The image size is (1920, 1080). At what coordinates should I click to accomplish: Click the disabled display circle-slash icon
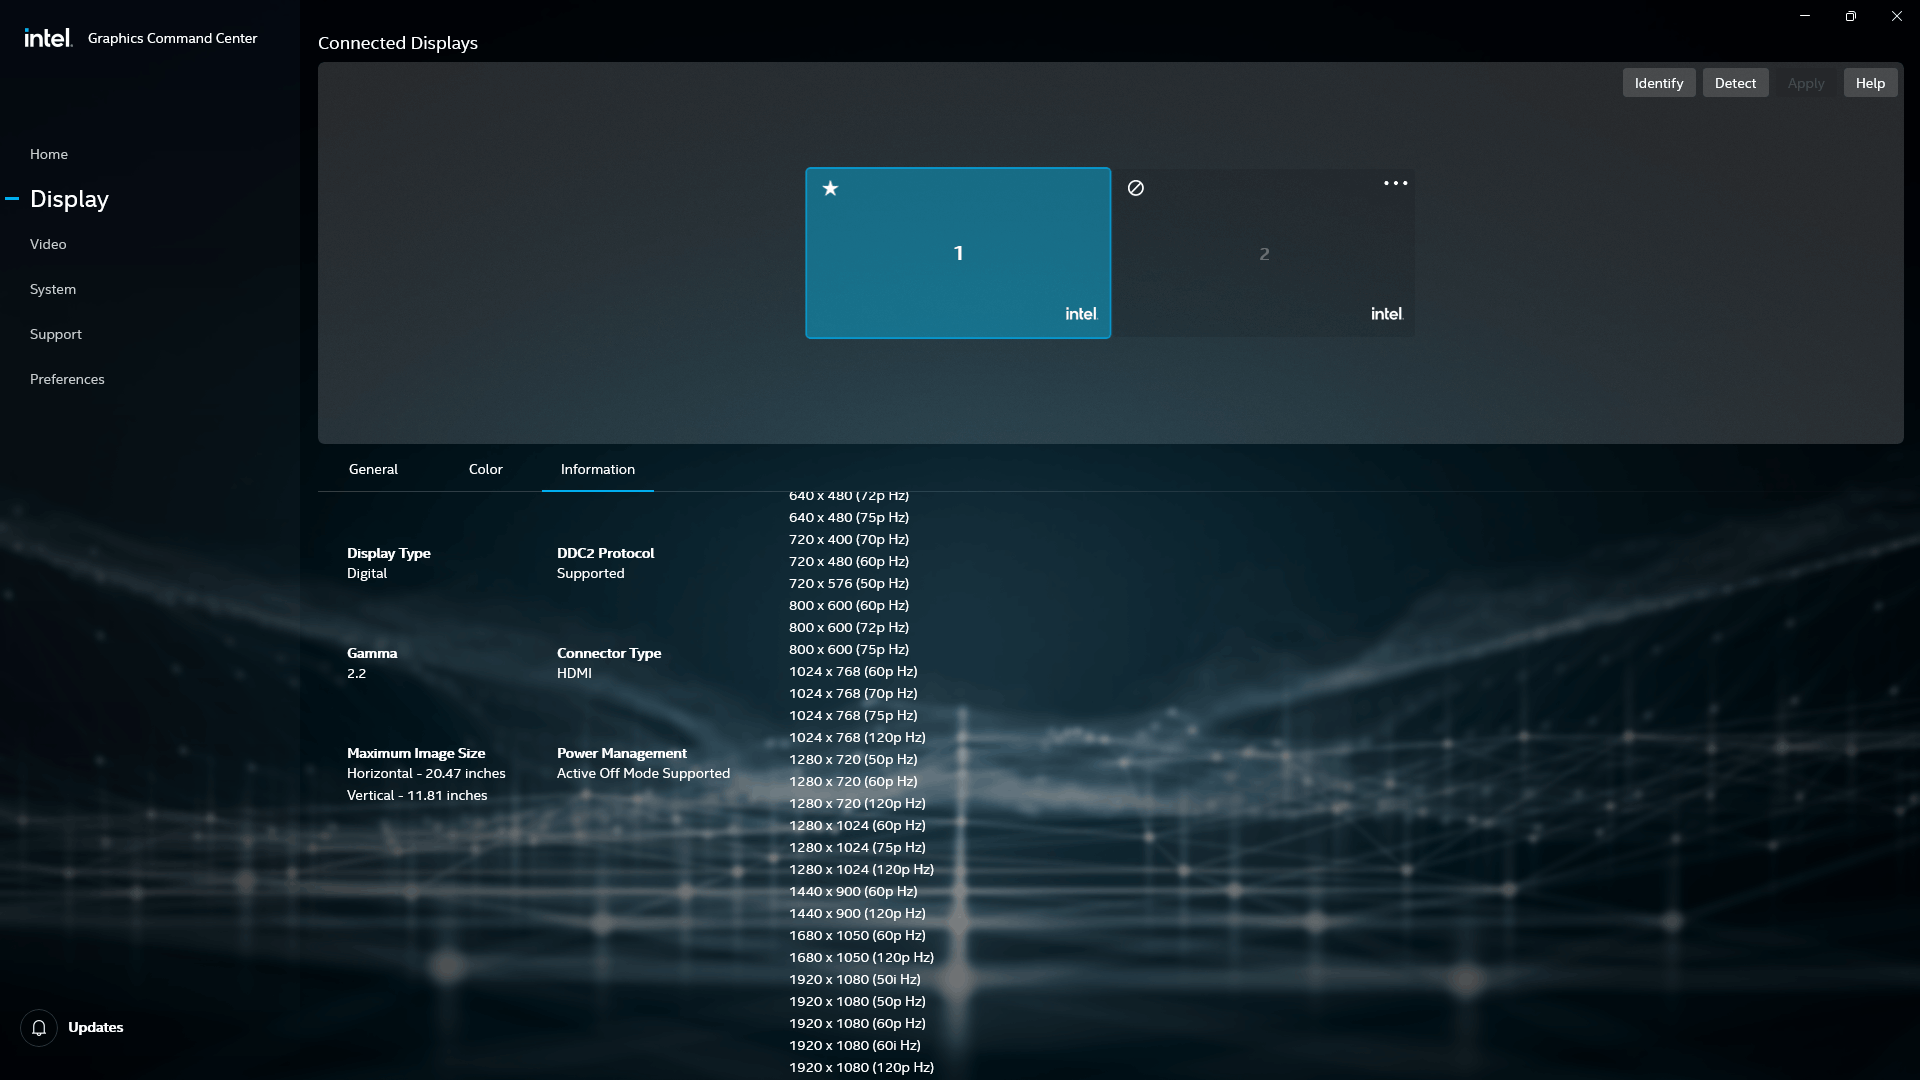click(x=1136, y=188)
